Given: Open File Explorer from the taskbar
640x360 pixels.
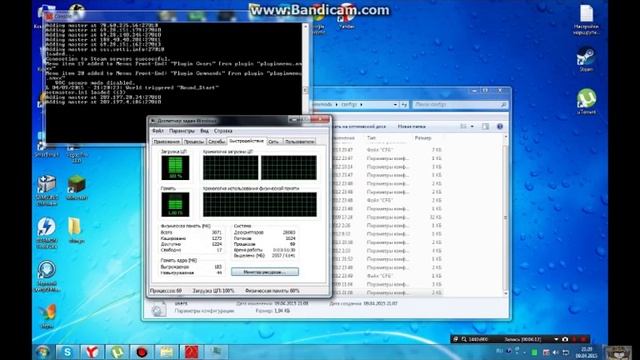Looking at the screenshot, I should point(167,352).
